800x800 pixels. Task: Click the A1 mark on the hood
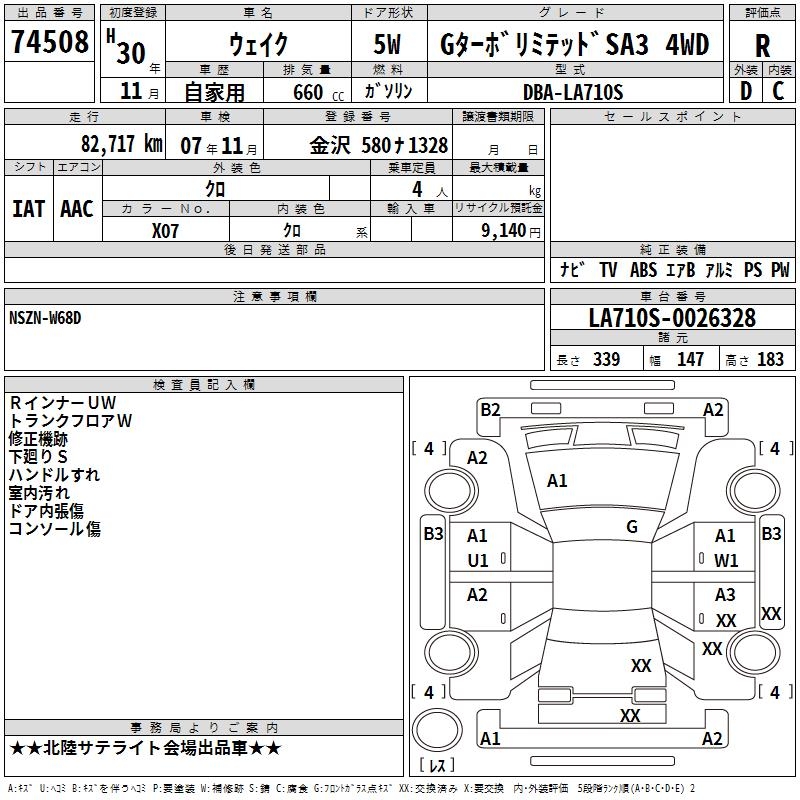coord(557,481)
